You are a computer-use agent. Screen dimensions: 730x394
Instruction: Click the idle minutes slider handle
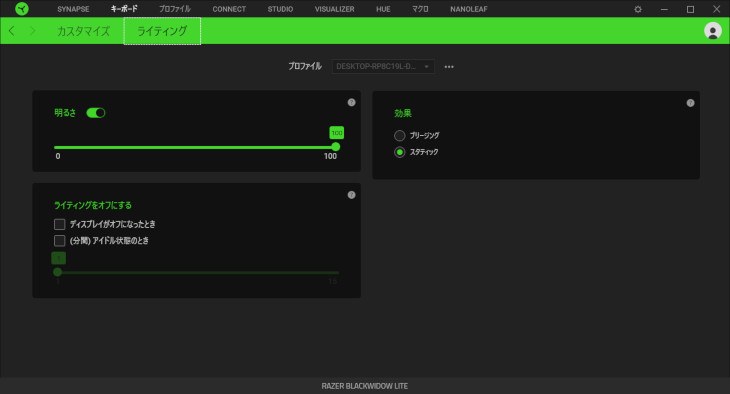(x=57, y=272)
